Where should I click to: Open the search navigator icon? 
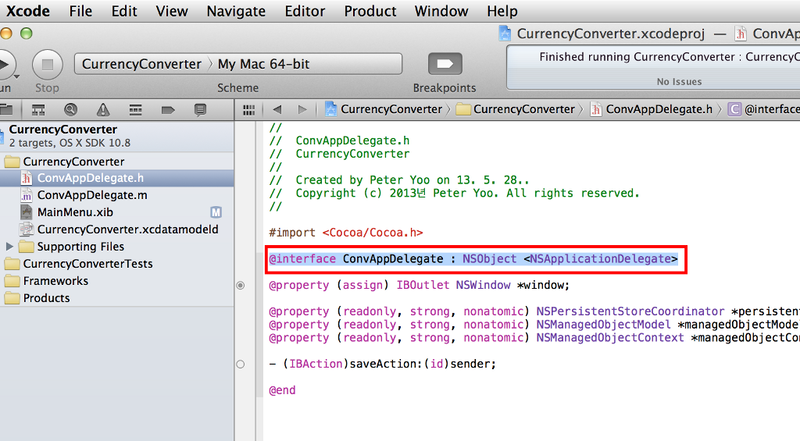pyautogui.click(x=70, y=108)
